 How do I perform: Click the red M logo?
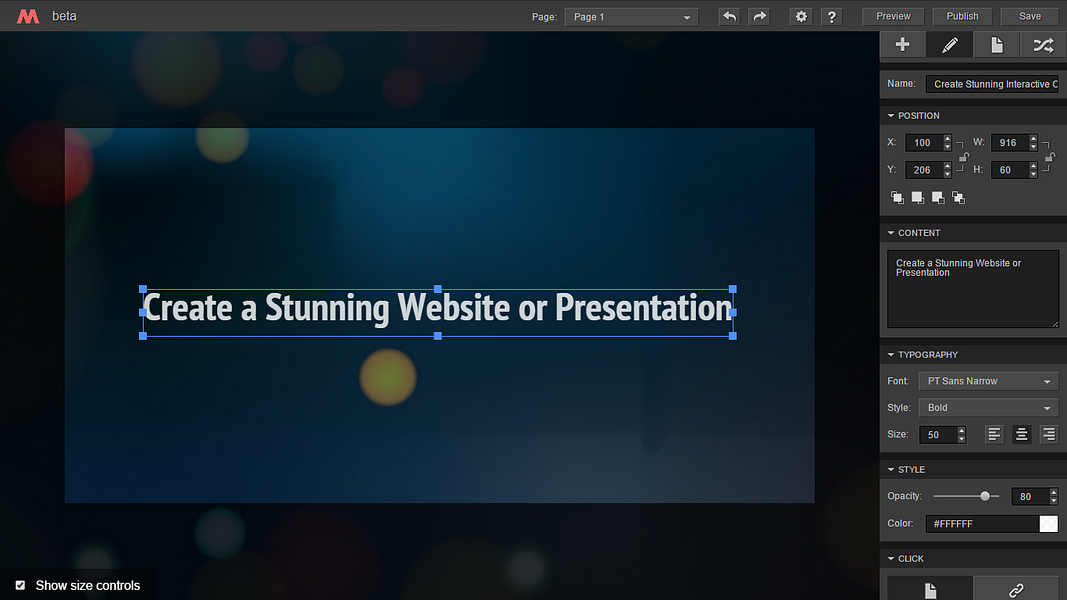tap(28, 16)
